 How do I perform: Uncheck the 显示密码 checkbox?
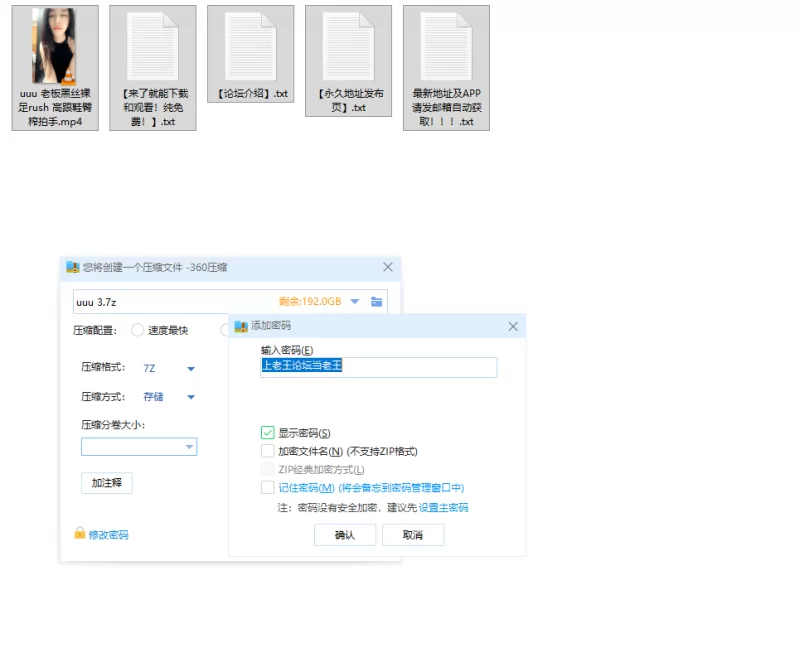(x=267, y=433)
